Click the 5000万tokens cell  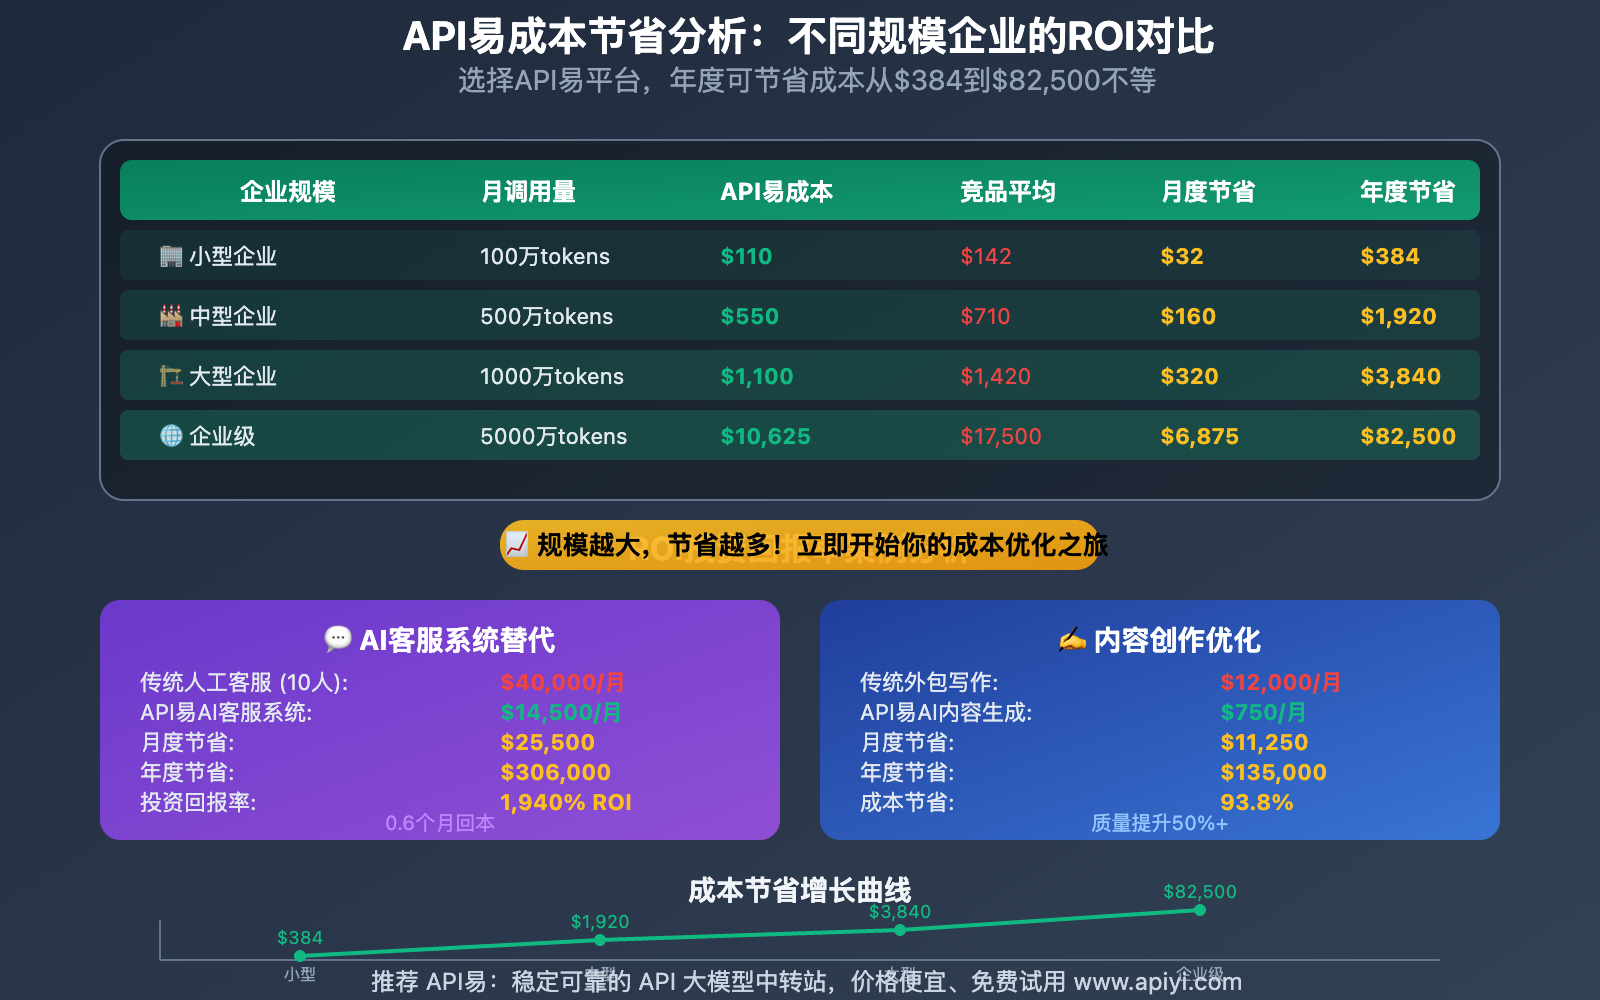click(x=554, y=436)
